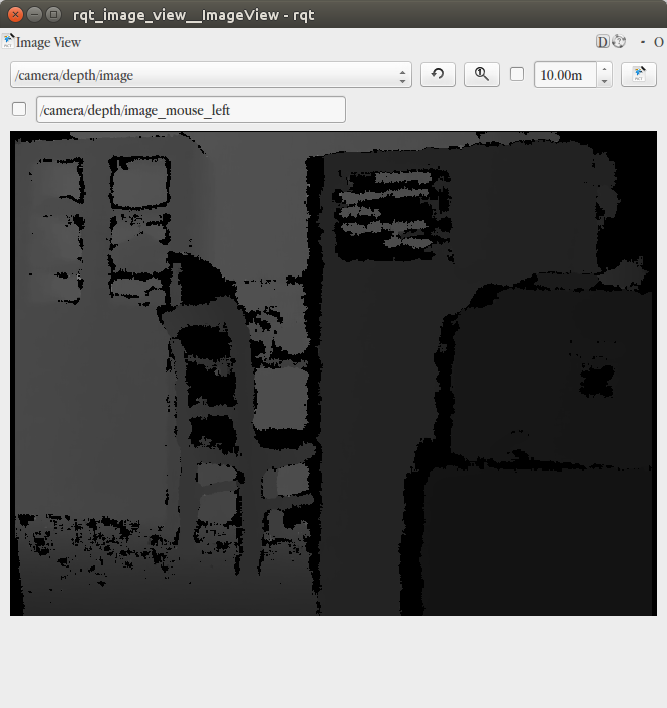
Task: Enable publishing mouse clicks checkbox
Action: (x=19, y=109)
